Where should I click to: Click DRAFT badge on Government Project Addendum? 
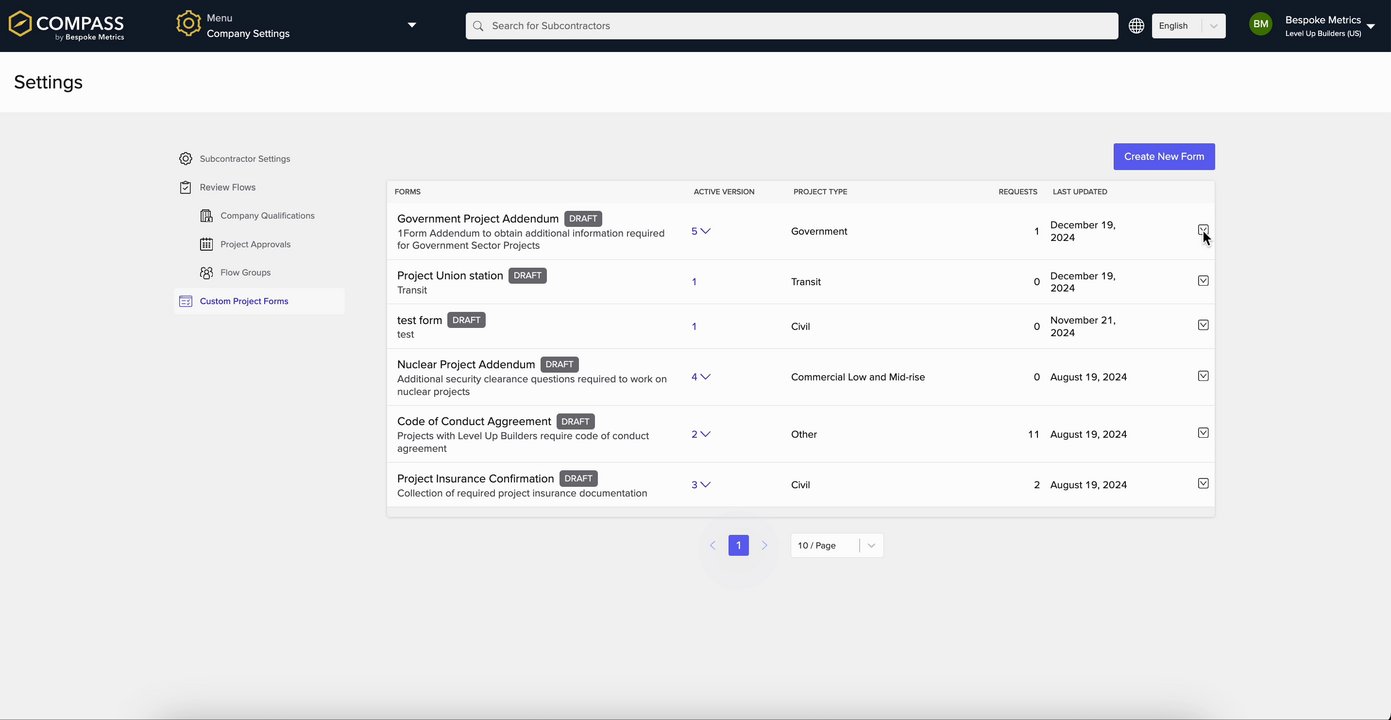coord(583,219)
